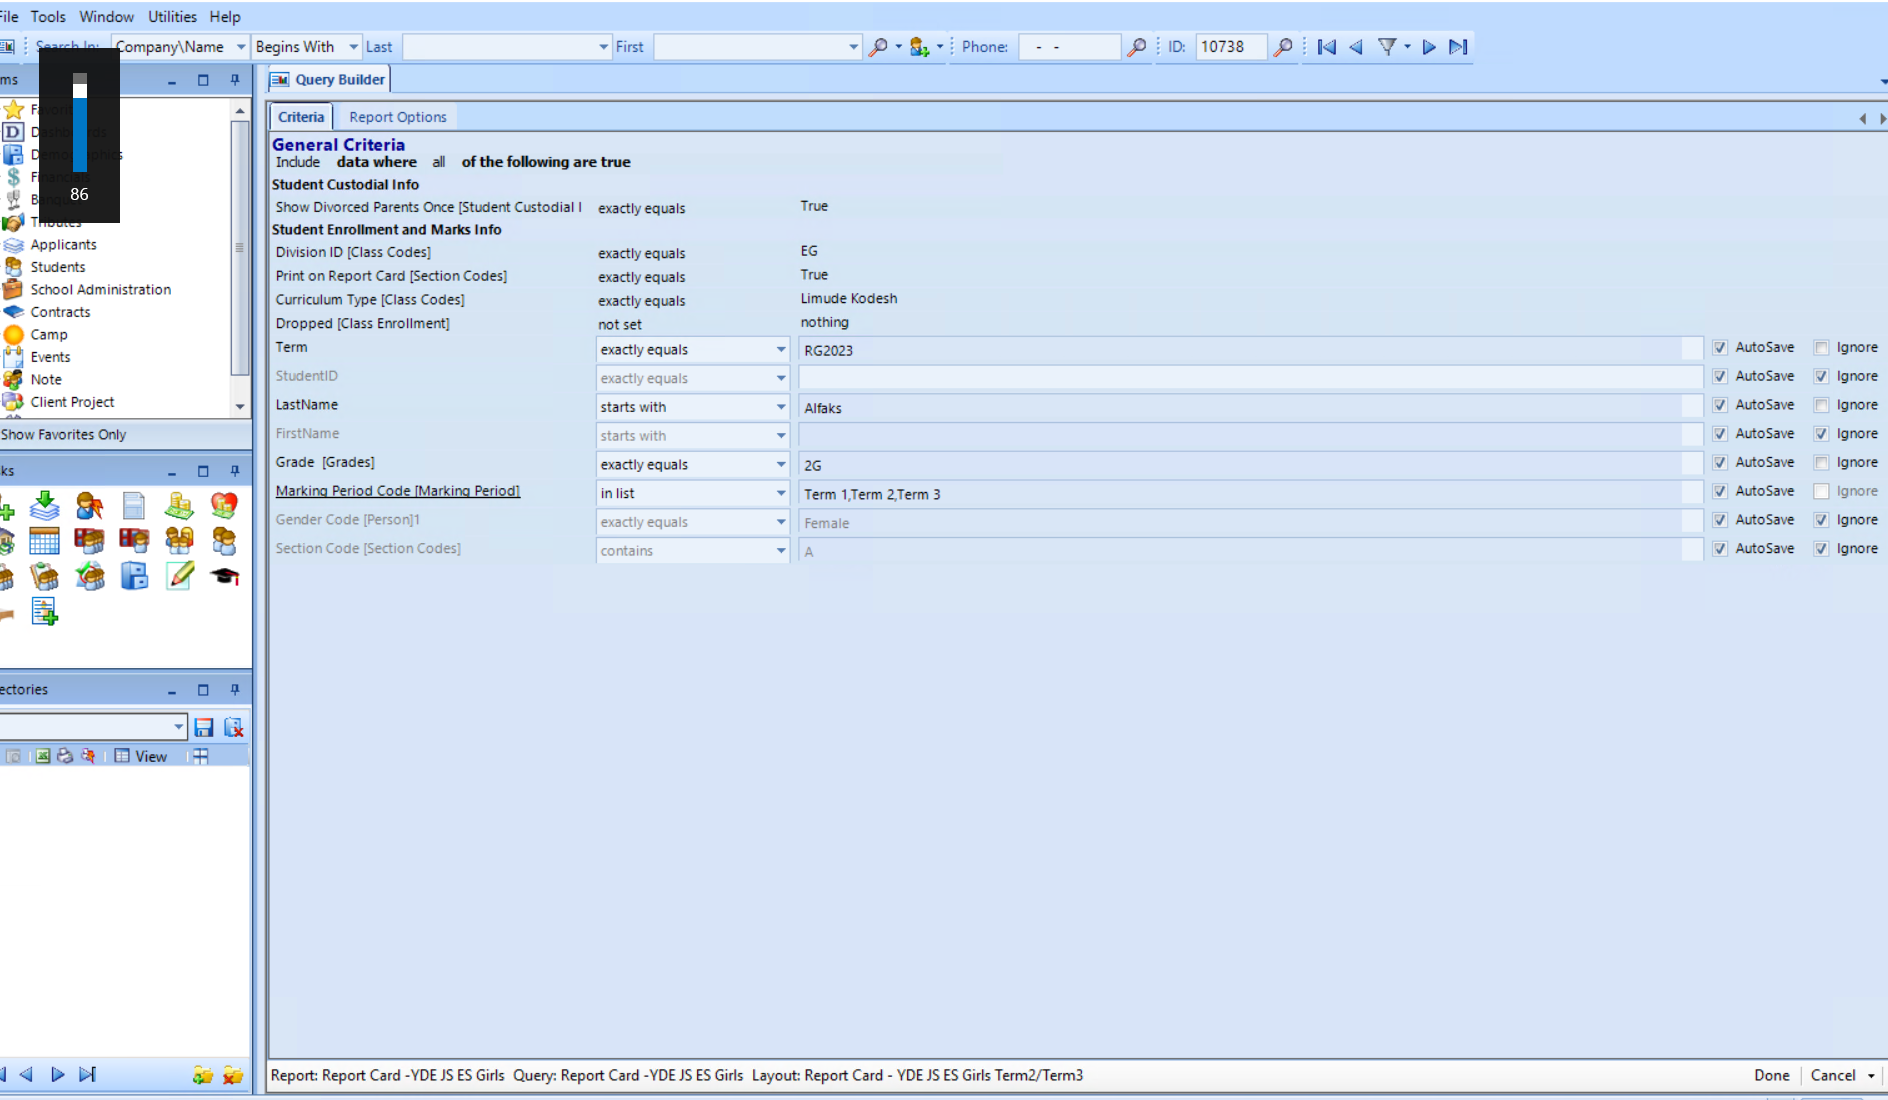
Task: Select School Administration in the tree
Action: 100,290
